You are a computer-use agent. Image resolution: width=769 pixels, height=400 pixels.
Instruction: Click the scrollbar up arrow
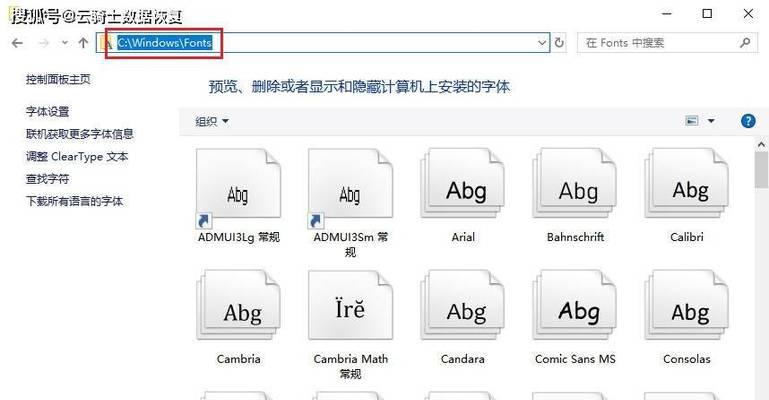coord(761,145)
